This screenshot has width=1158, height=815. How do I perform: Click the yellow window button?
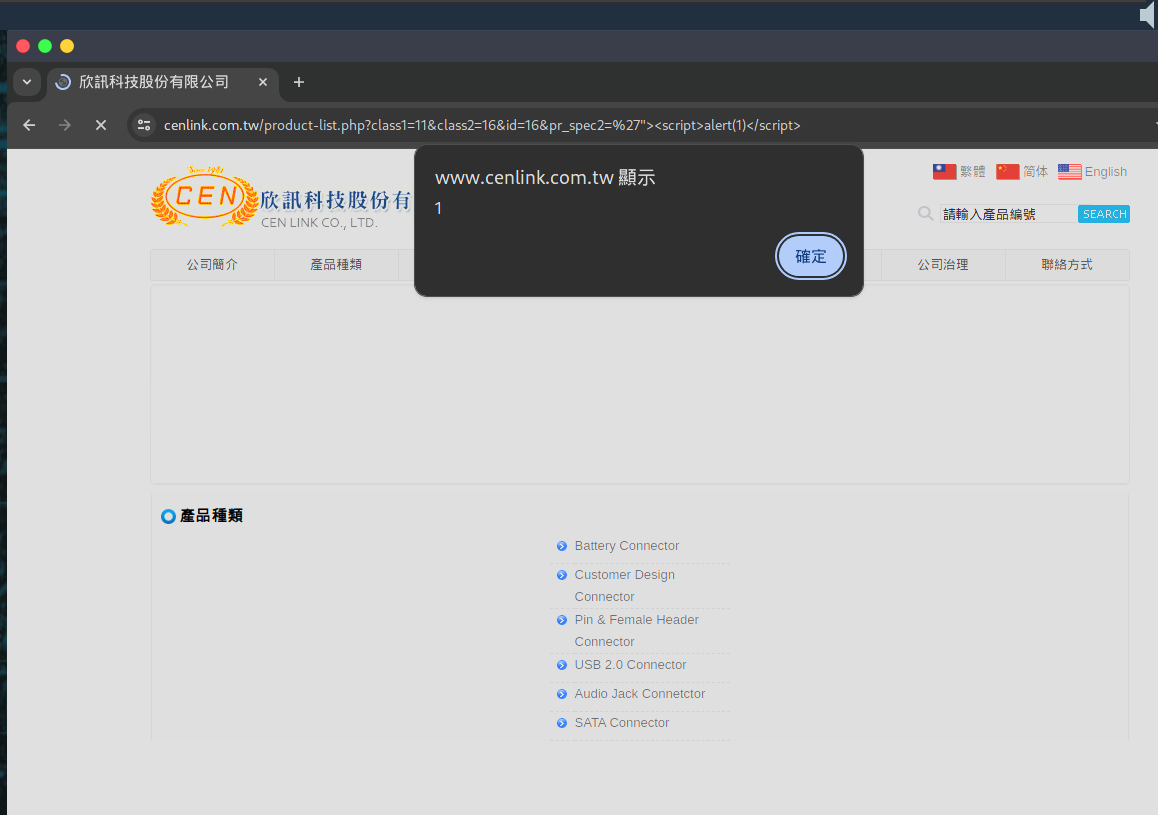[x=67, y=46]
